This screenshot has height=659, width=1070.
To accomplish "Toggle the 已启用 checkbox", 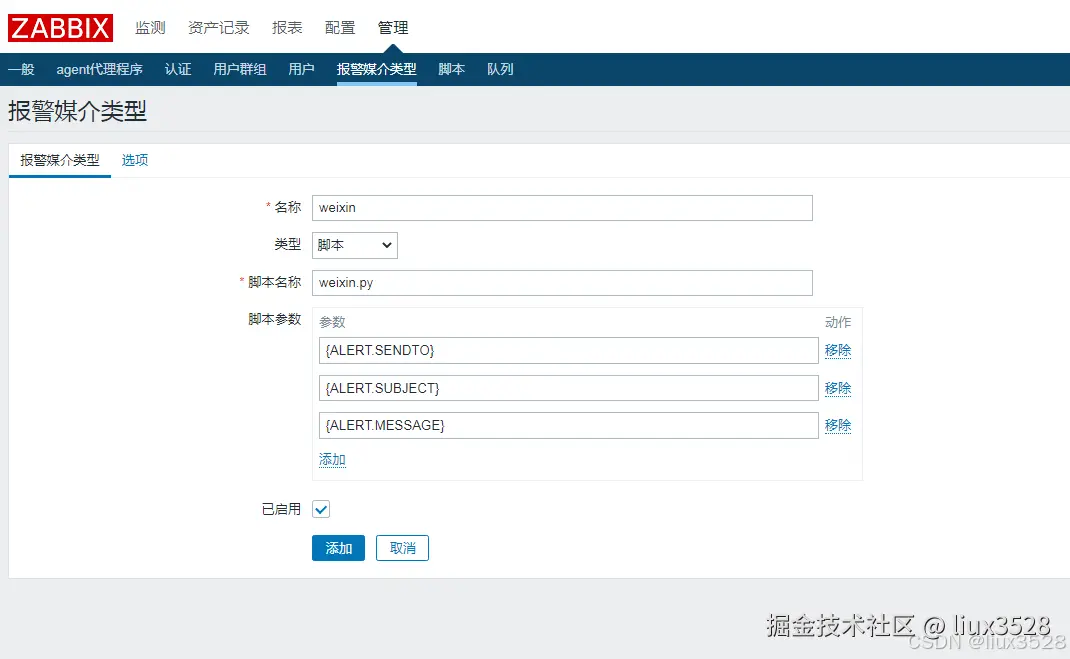I will click(x=321, y=510).
